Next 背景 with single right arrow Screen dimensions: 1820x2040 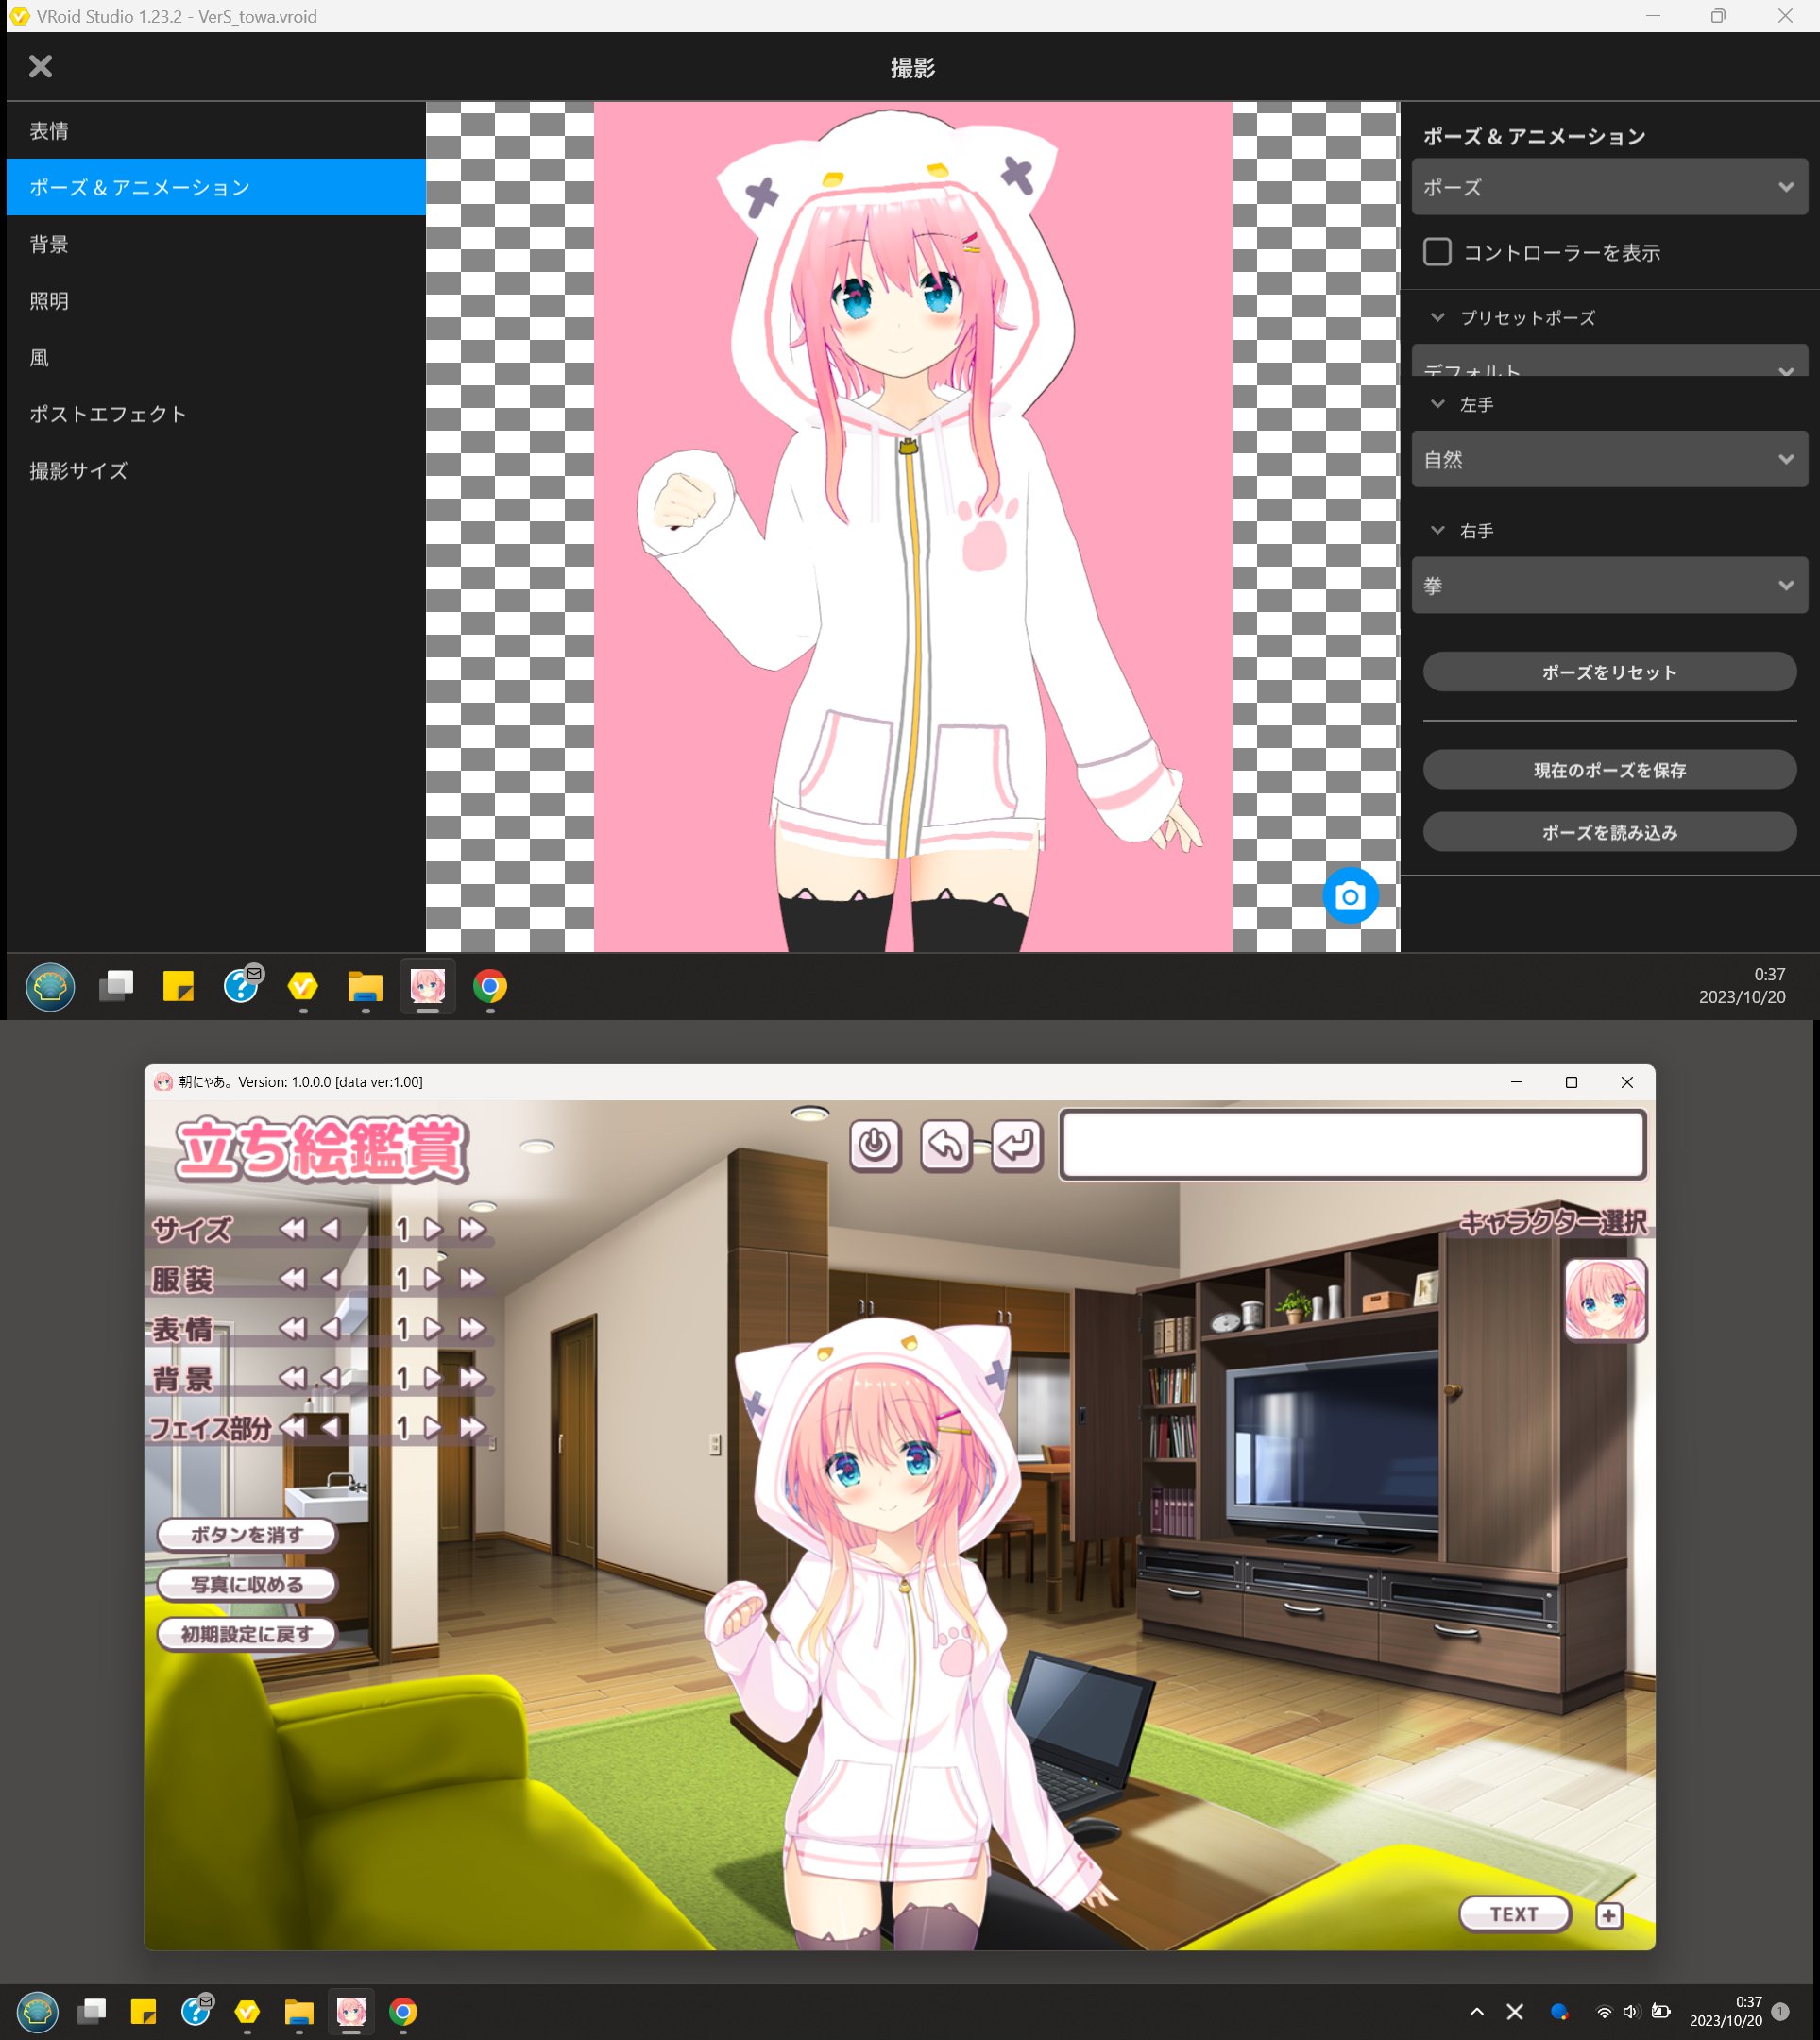pyautogui.click(x=433, y=1378)
